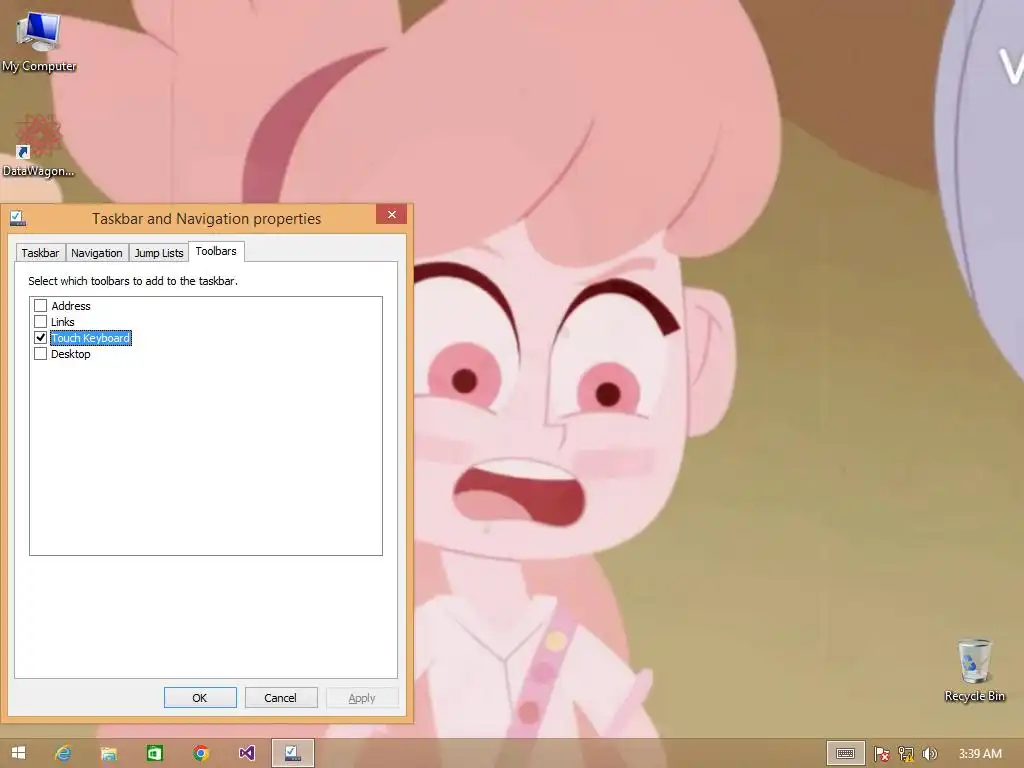Viewport: 1024px width, 768px height.
Task: Switch to the Taskbar tab
Action: (x=40, y=253)
